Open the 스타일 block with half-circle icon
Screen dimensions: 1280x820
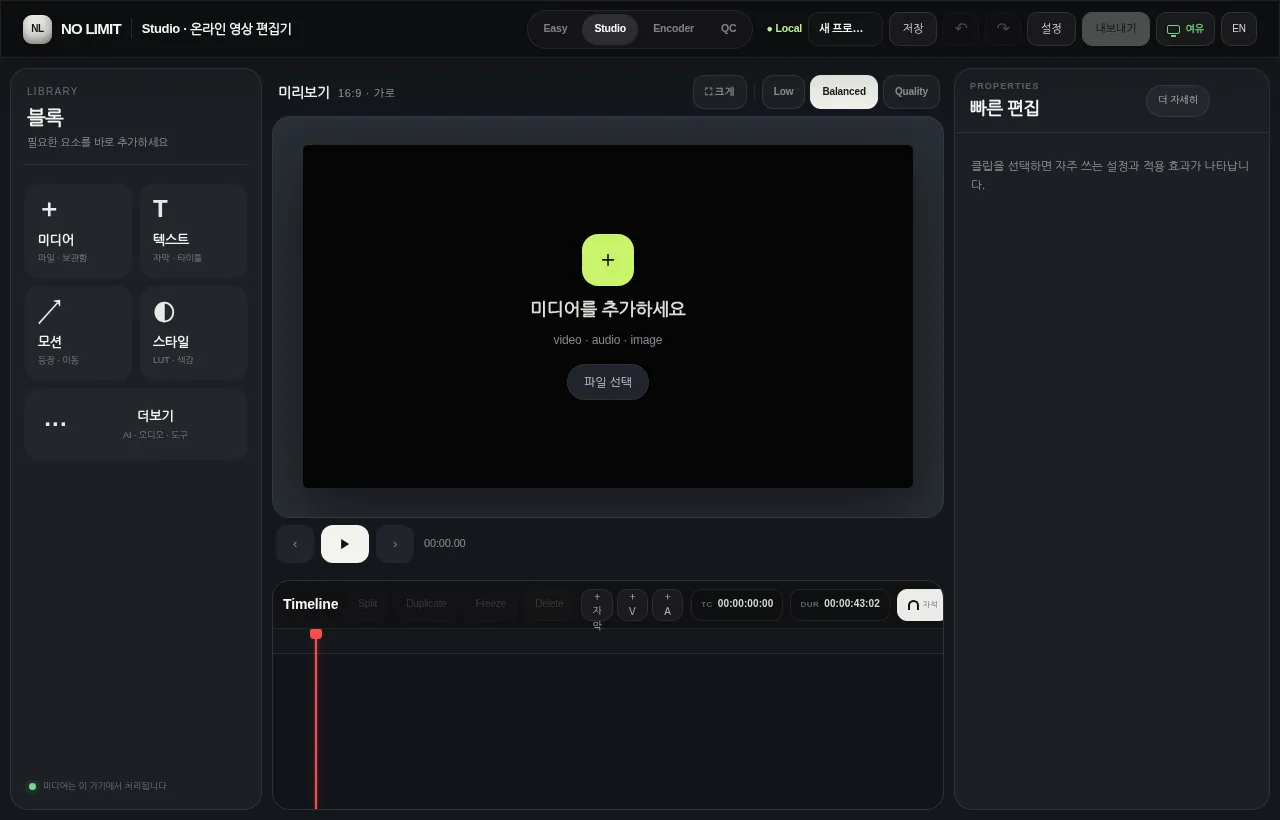click(193, 333)
